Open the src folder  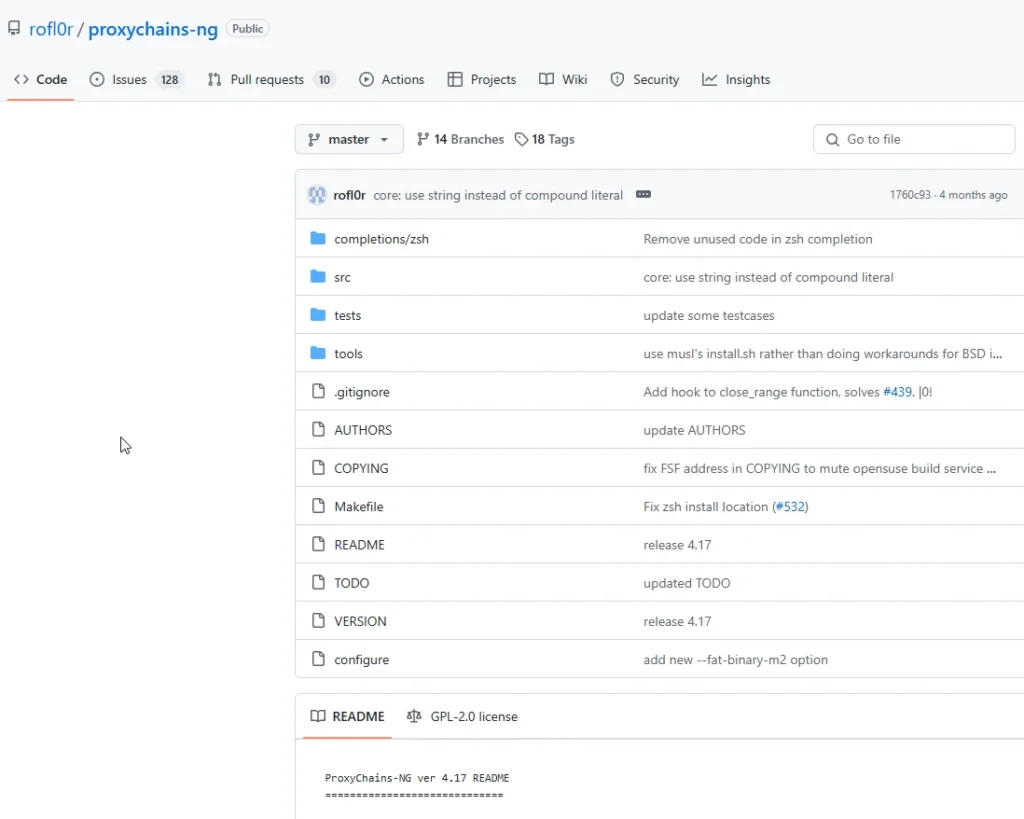tap(342, 278)
